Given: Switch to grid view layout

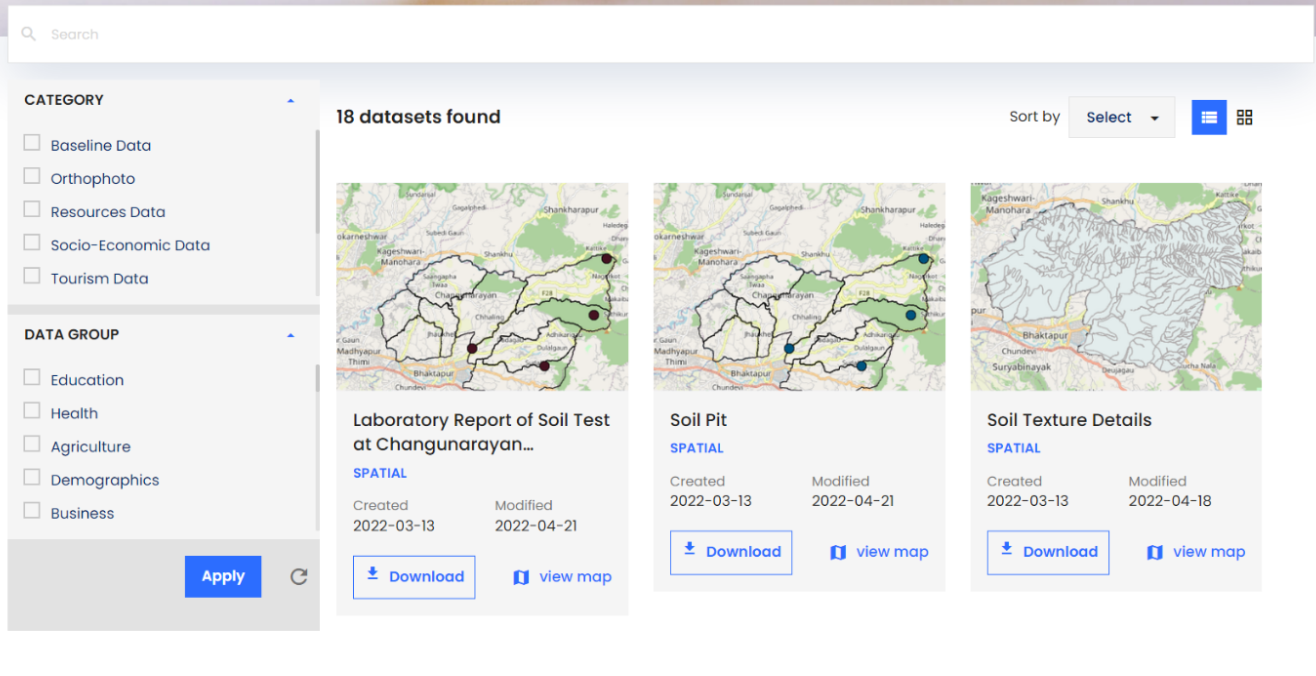Looking at the screenshot, I should [1244, 117].
